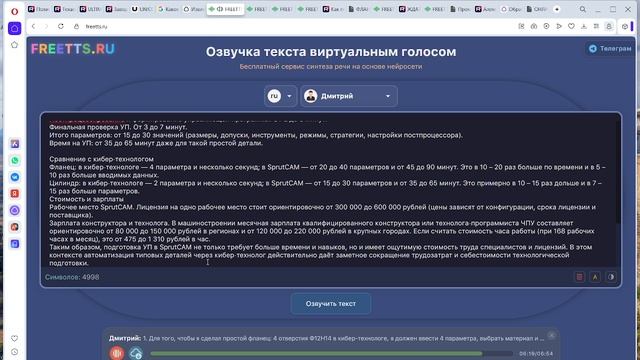Click the Озвучить текст button
The height and width of the screenshot is (360, 640).
click(331, 304)
